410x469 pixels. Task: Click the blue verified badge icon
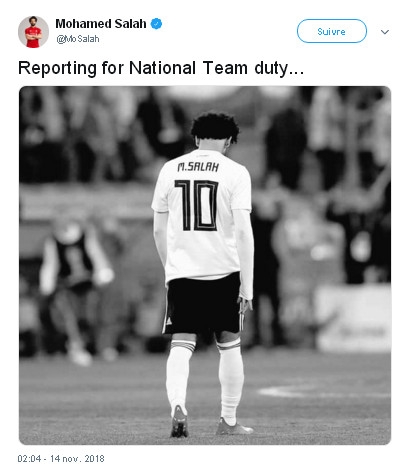(x=156, y=24)
